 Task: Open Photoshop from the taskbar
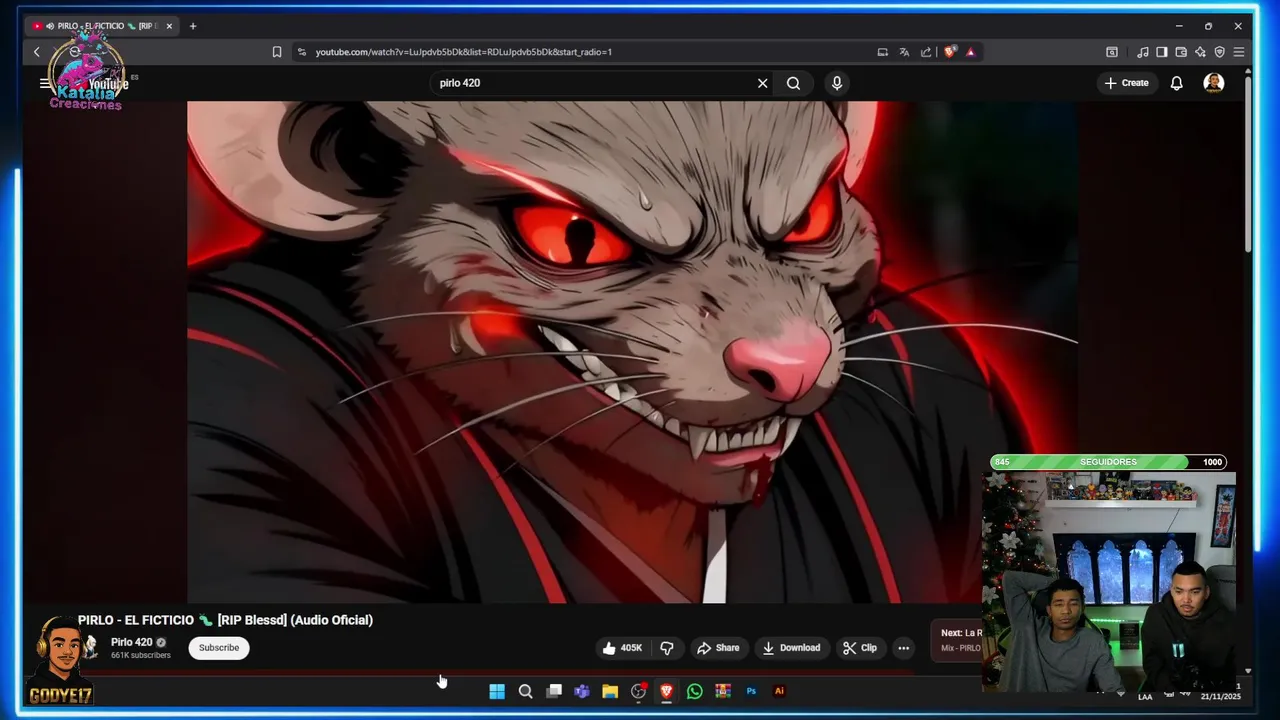[751, 691]
